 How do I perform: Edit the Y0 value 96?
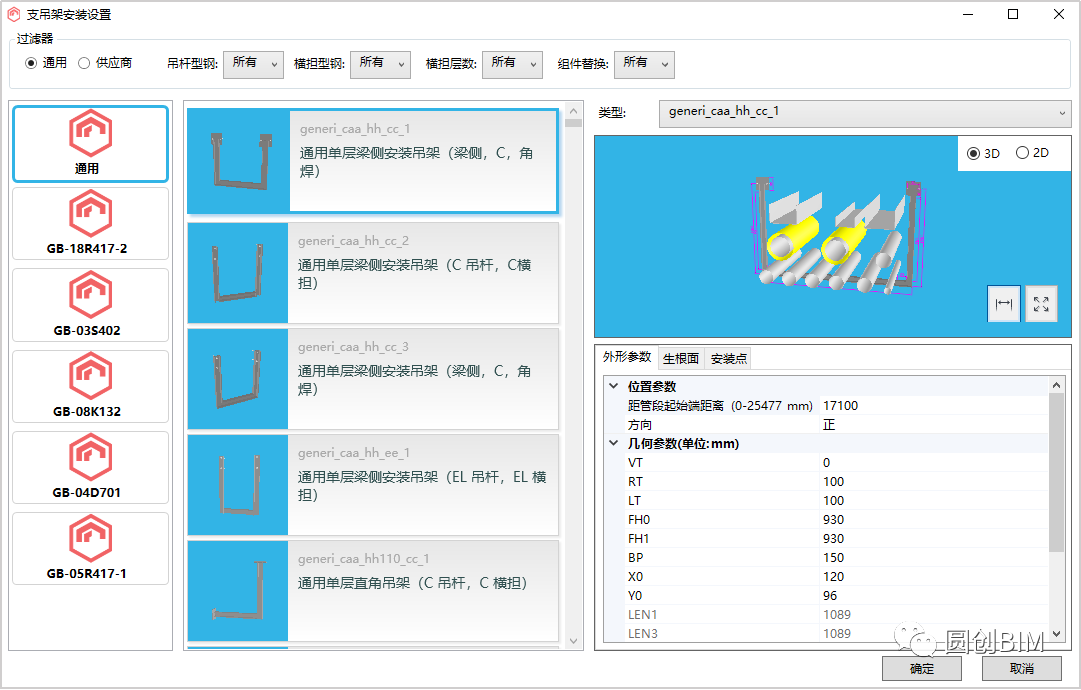click(933, 596)
